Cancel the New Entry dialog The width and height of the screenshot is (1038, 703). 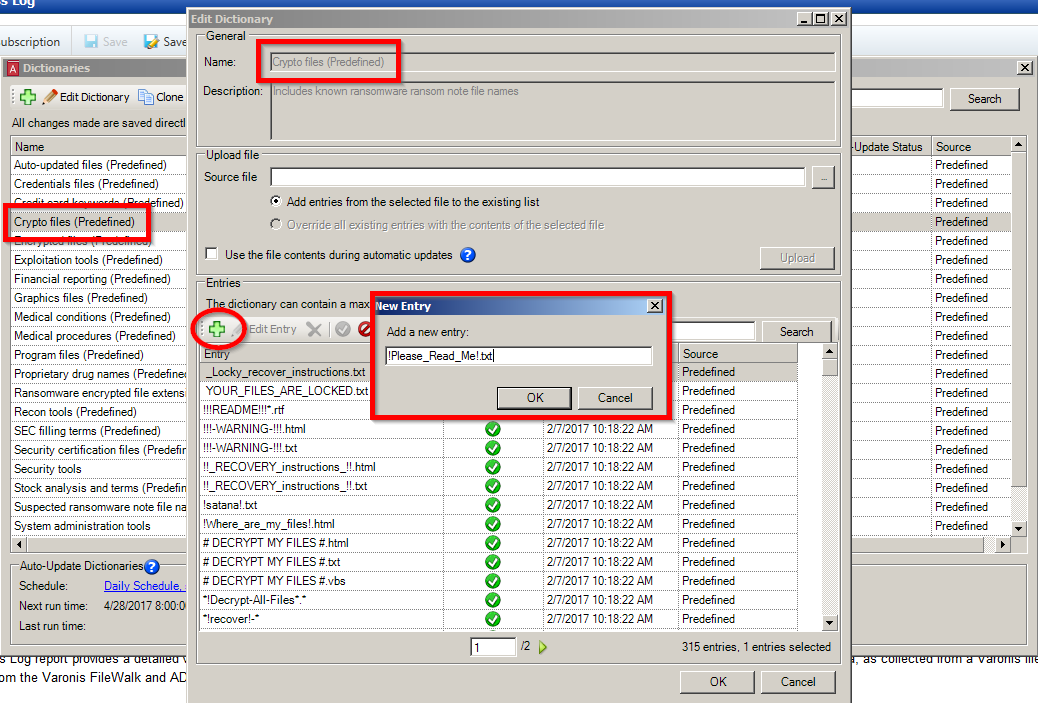615,397
